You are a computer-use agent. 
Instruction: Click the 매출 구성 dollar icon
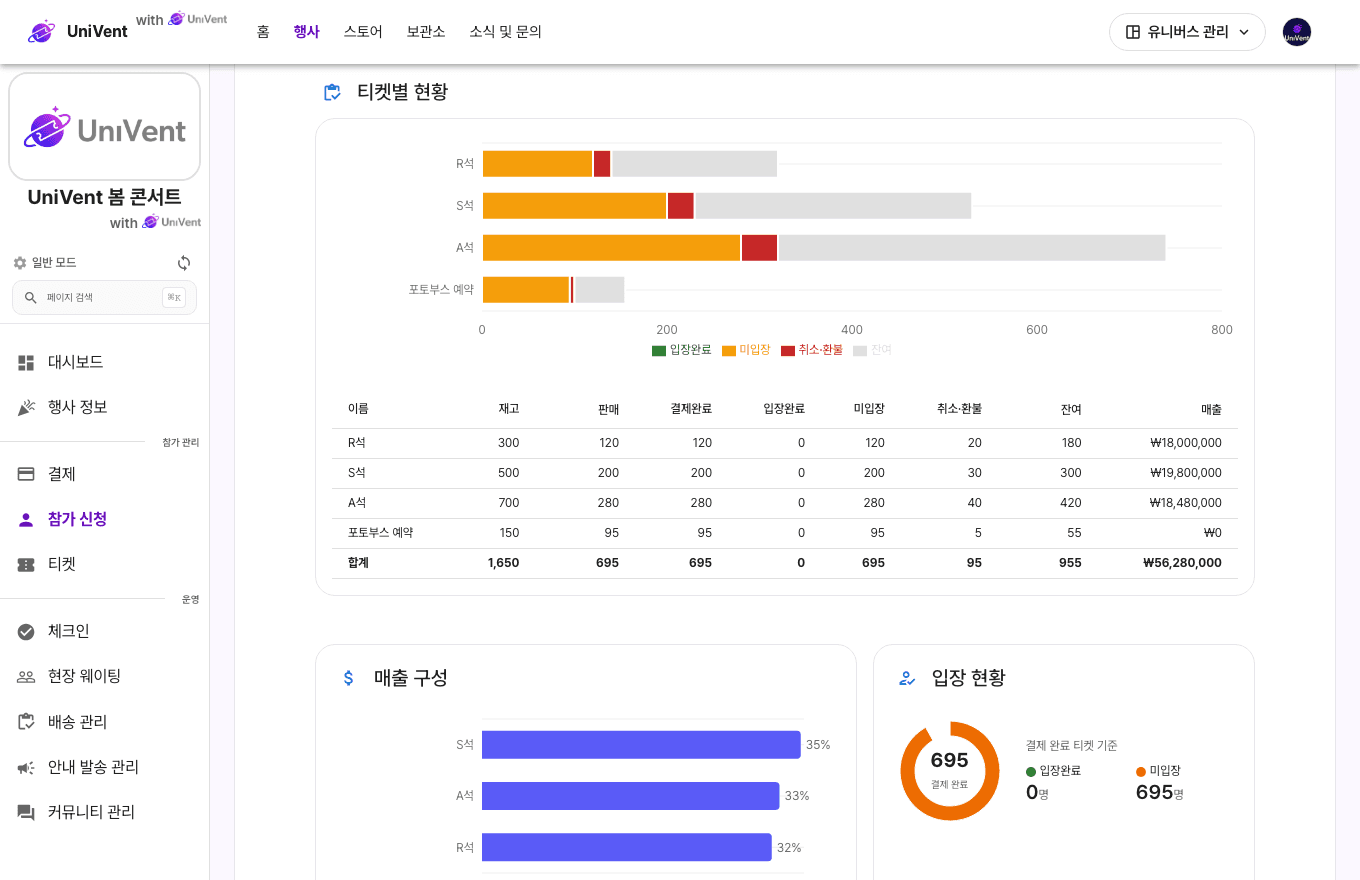pos(348,678)
